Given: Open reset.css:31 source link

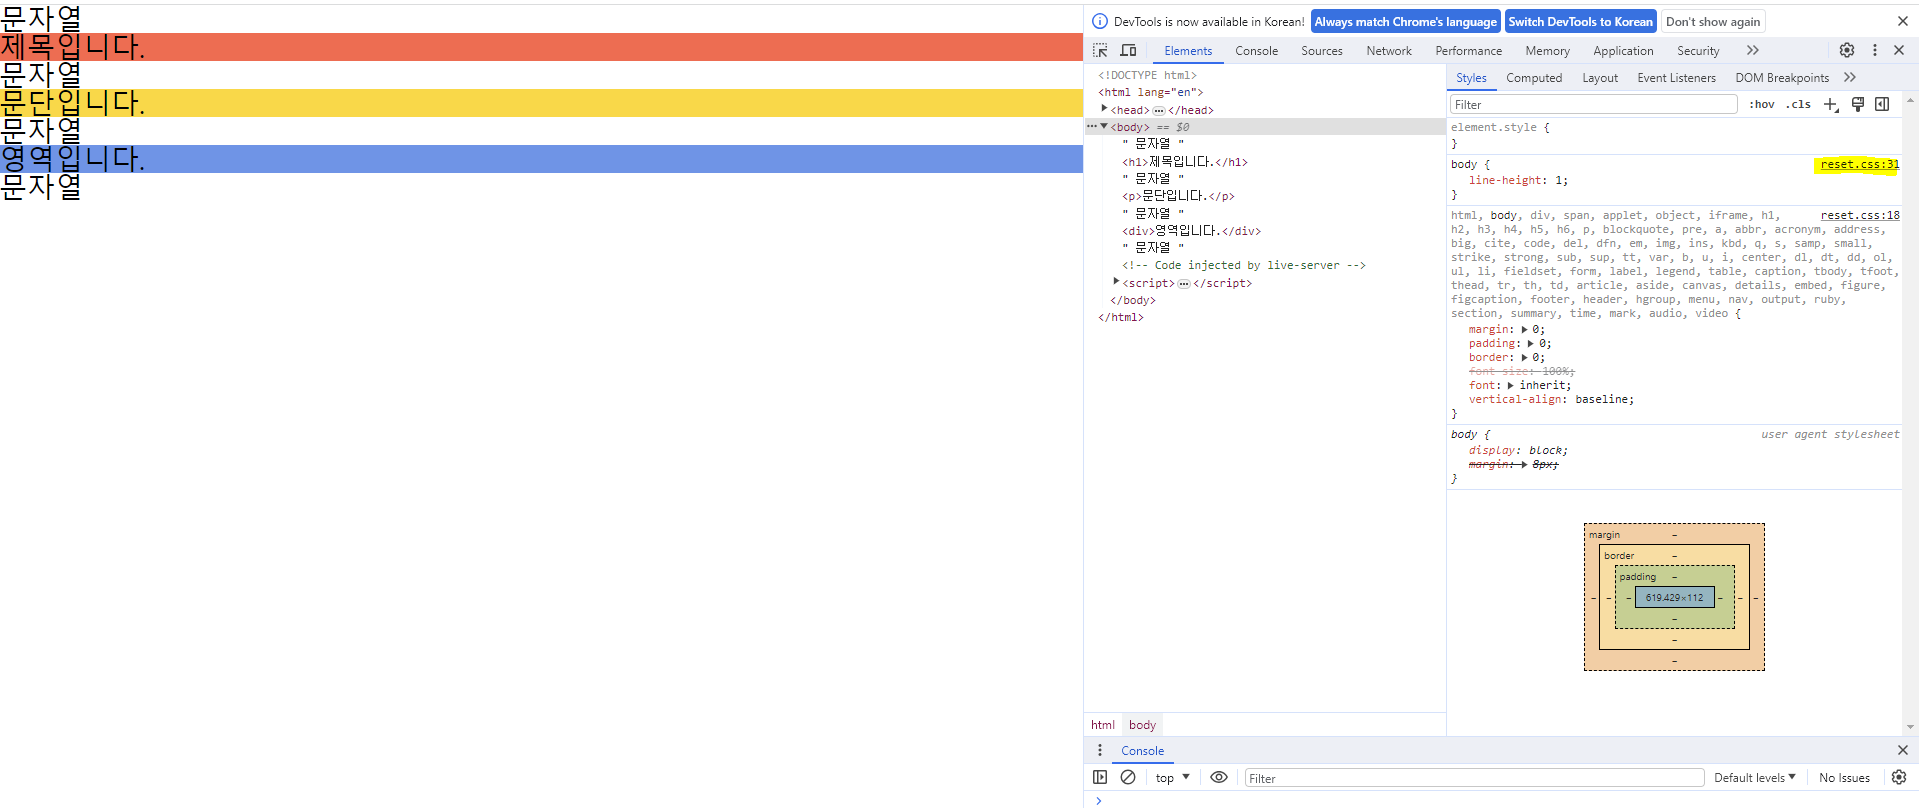Looking at the screenshot, I should [1859, 164].
